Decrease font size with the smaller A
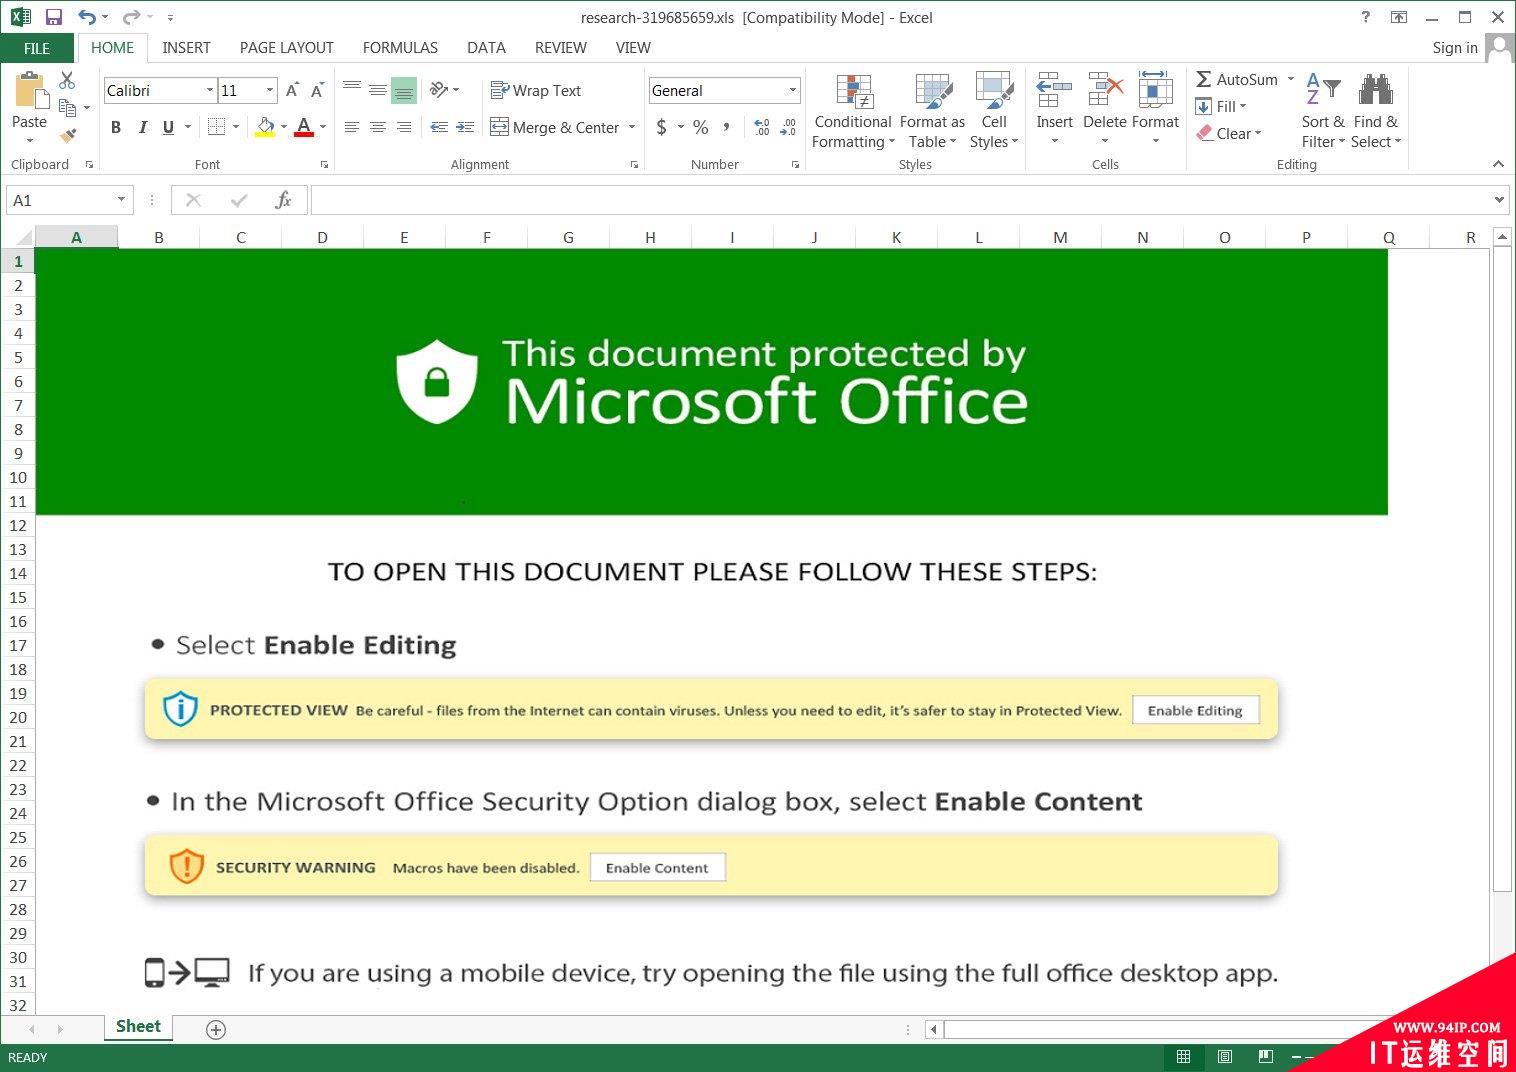The height and width of the screenshot is (1072, 1516). pyautogui.click(x=317, y=90)
